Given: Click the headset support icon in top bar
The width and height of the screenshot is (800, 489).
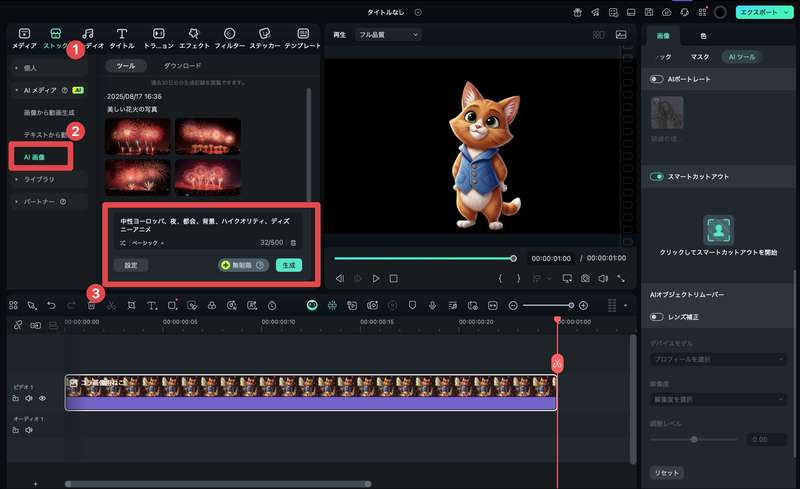Looking at the screenshot, I should click(x=684, y=12).
